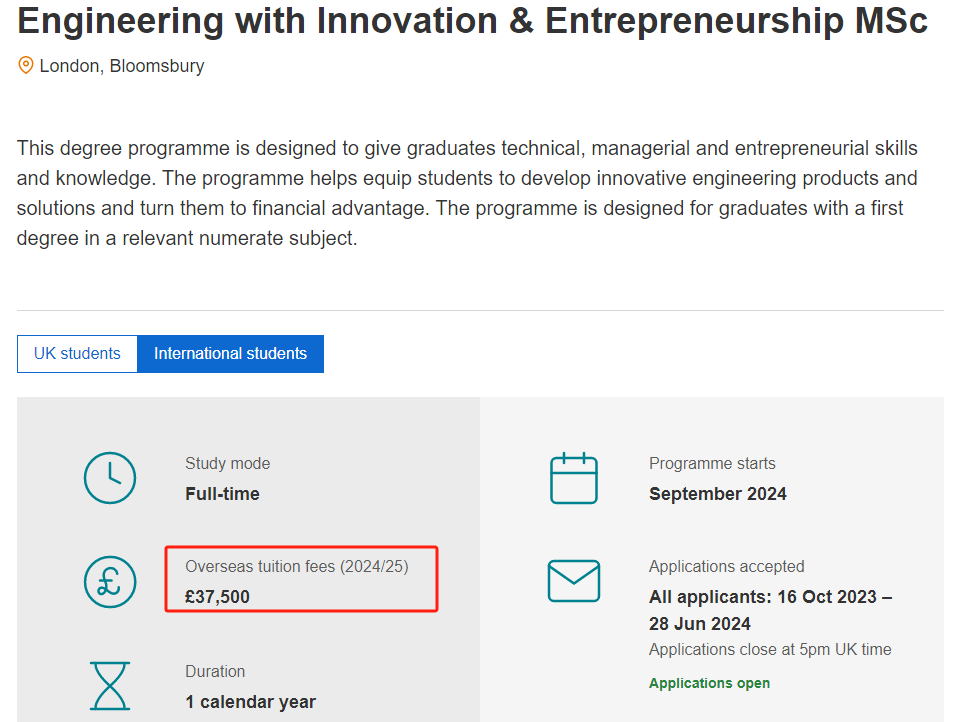This screenshot has height=722, width=958.
Task: Click the Full-time study mode value
Action: click(x=222, y=494)
